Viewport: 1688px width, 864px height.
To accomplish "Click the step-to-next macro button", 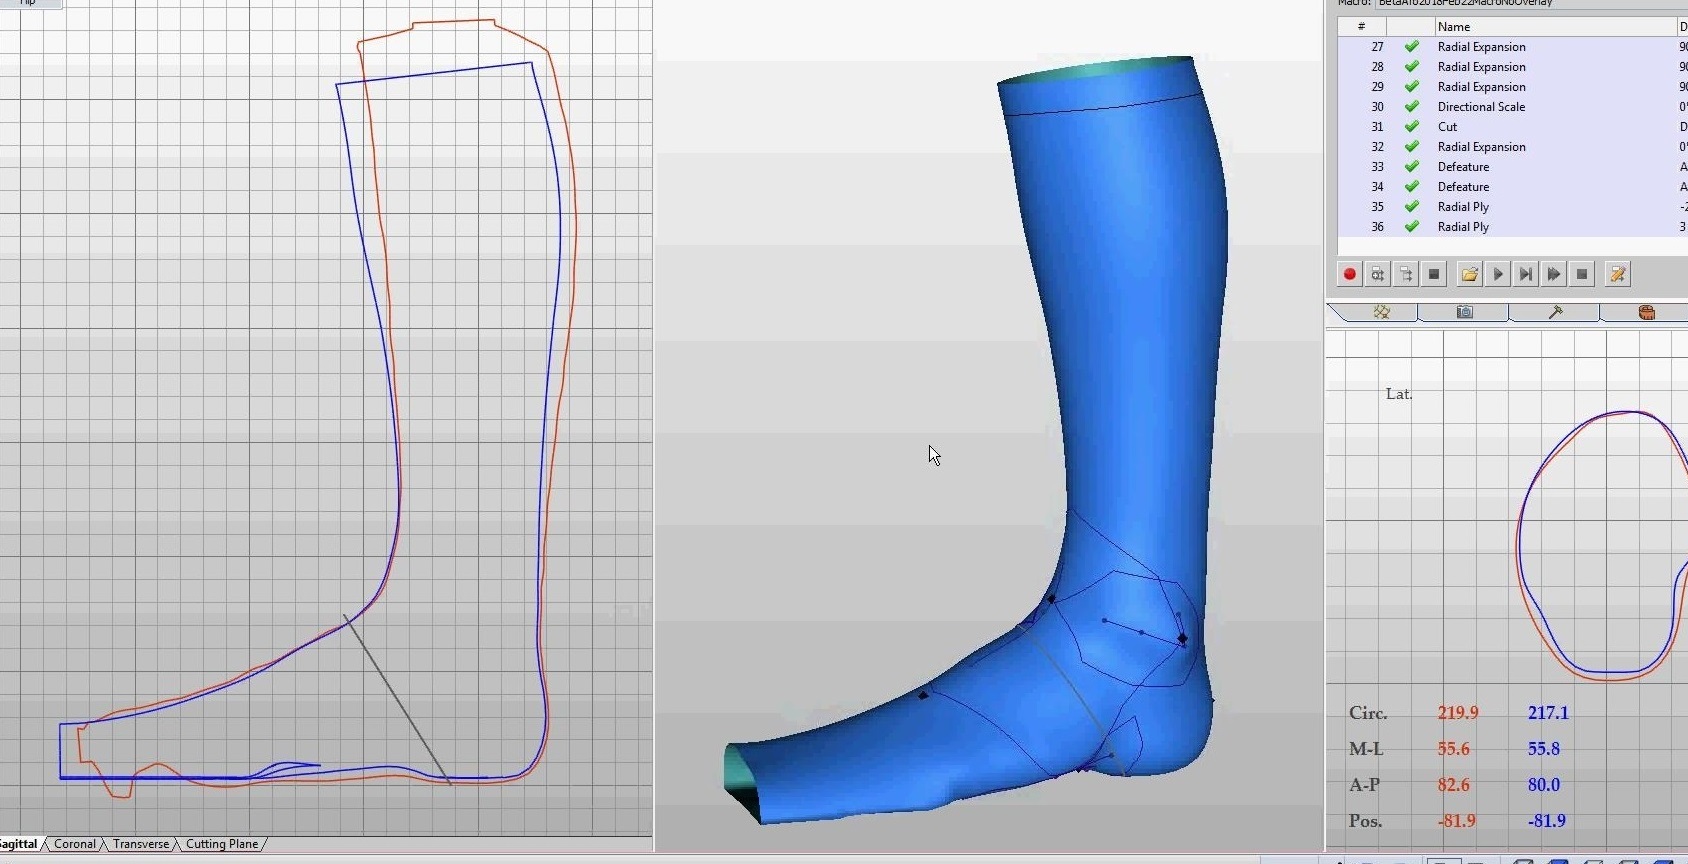I will tap(1525, 274).
